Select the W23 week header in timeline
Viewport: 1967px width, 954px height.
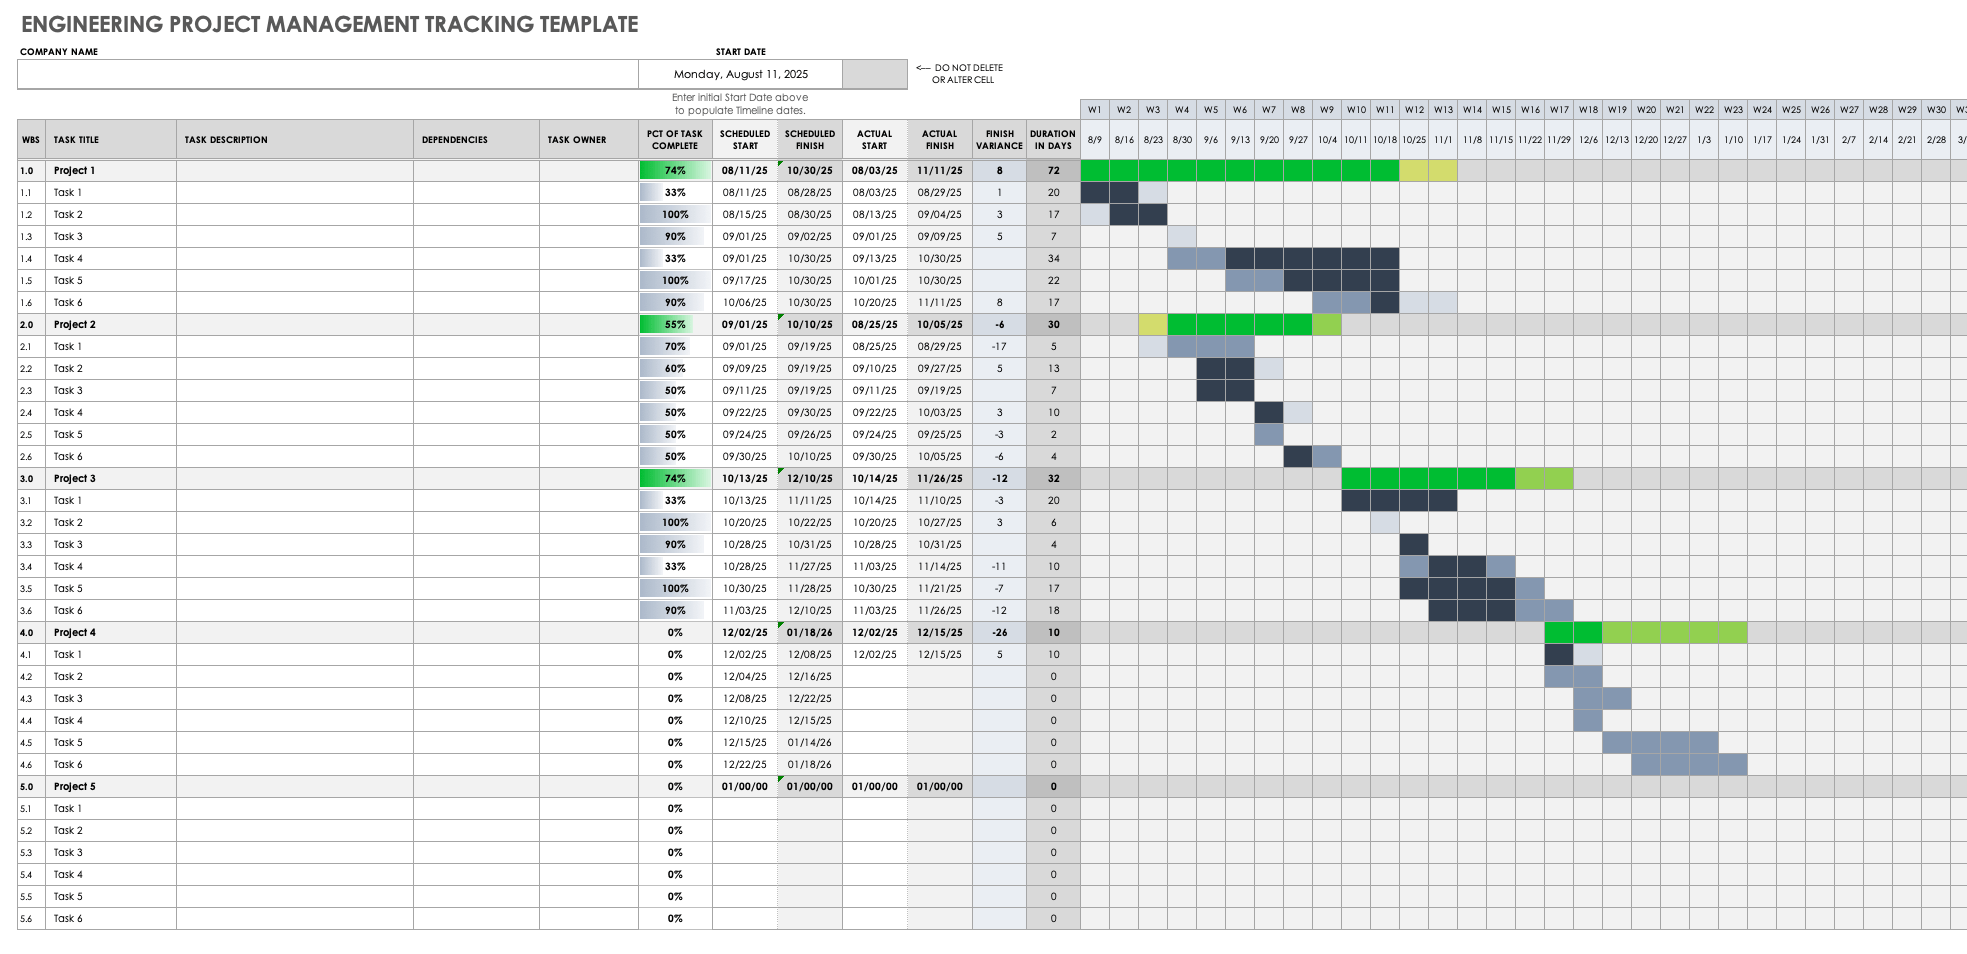pos(1733,110)
